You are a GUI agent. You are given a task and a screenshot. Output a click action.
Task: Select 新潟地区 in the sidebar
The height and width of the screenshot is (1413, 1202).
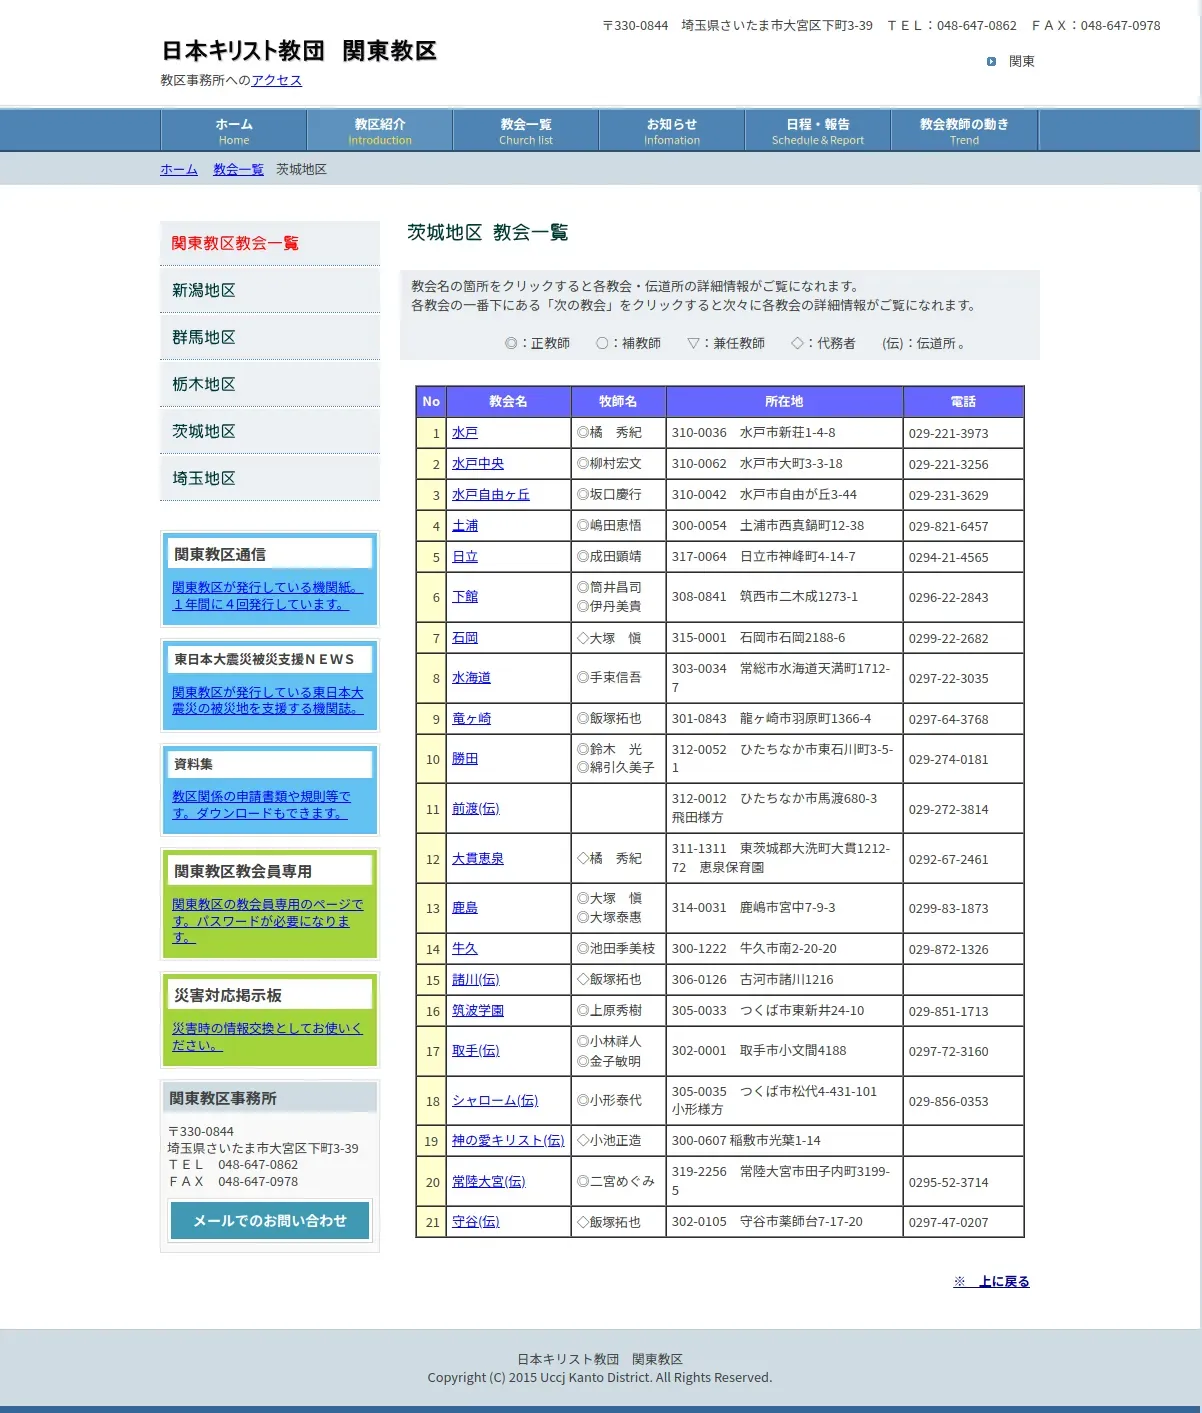point(270,290)
